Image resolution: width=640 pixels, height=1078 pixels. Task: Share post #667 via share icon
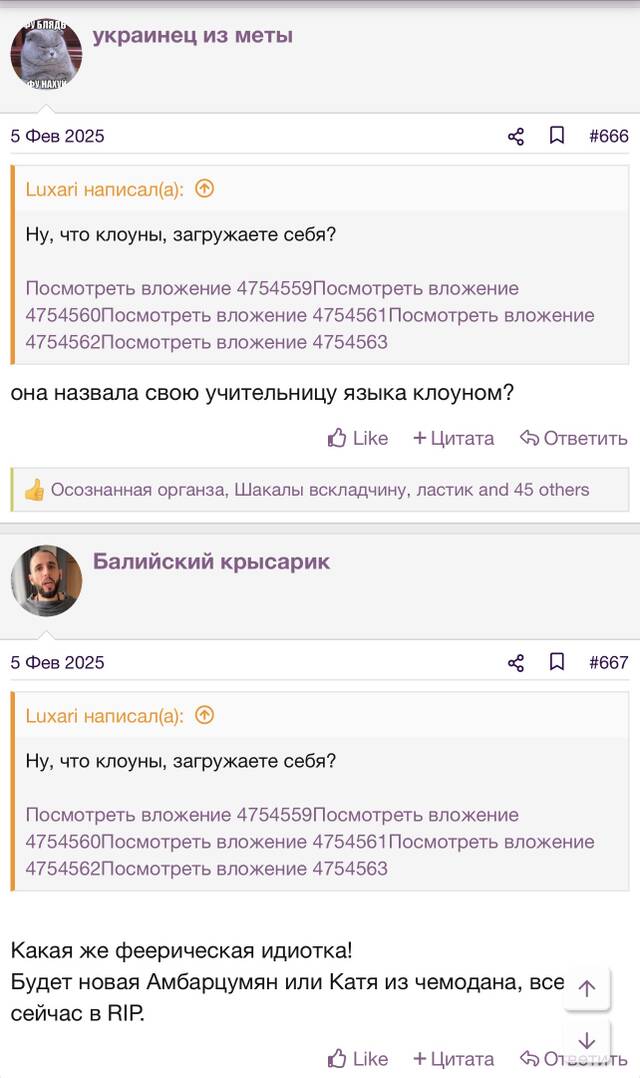point(516,663)
